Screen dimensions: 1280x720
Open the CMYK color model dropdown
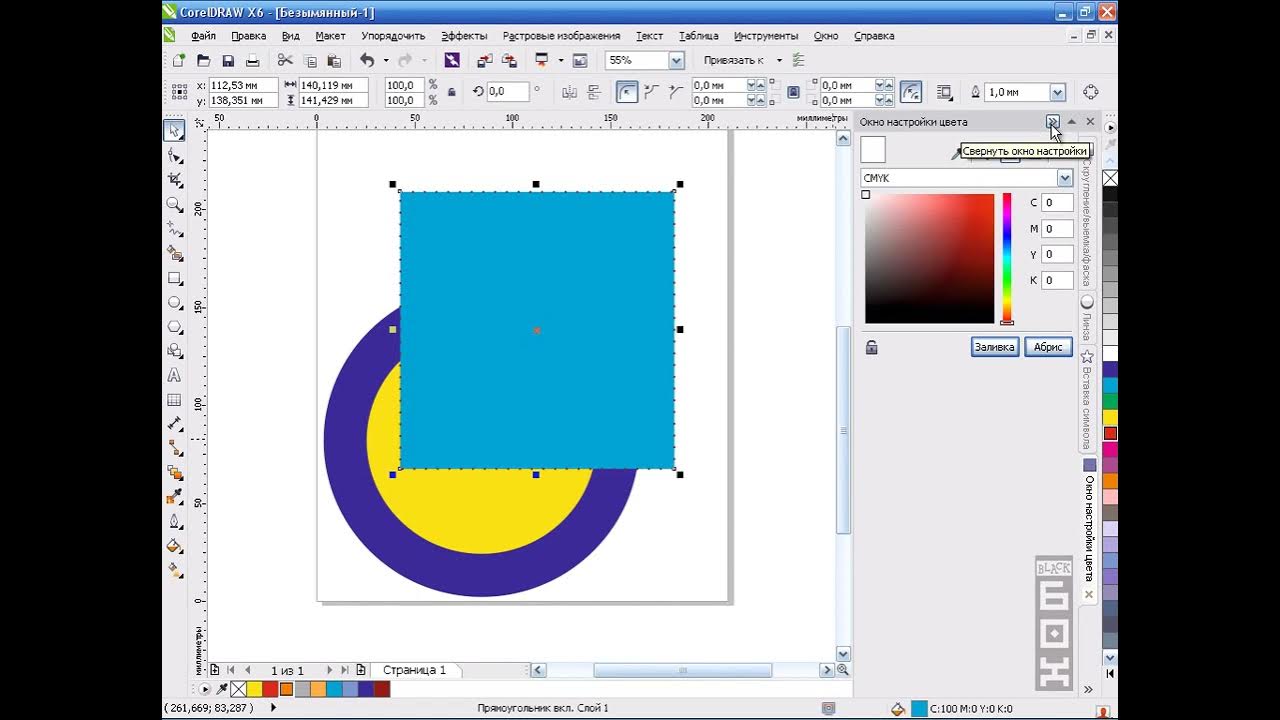1064,178
